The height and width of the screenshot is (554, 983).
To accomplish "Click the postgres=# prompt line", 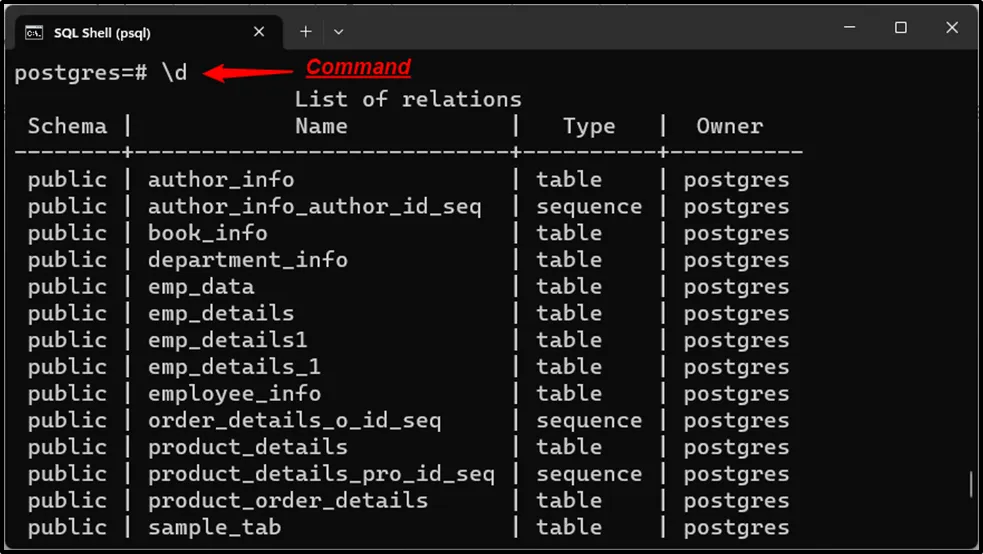I will coord(100,73).
